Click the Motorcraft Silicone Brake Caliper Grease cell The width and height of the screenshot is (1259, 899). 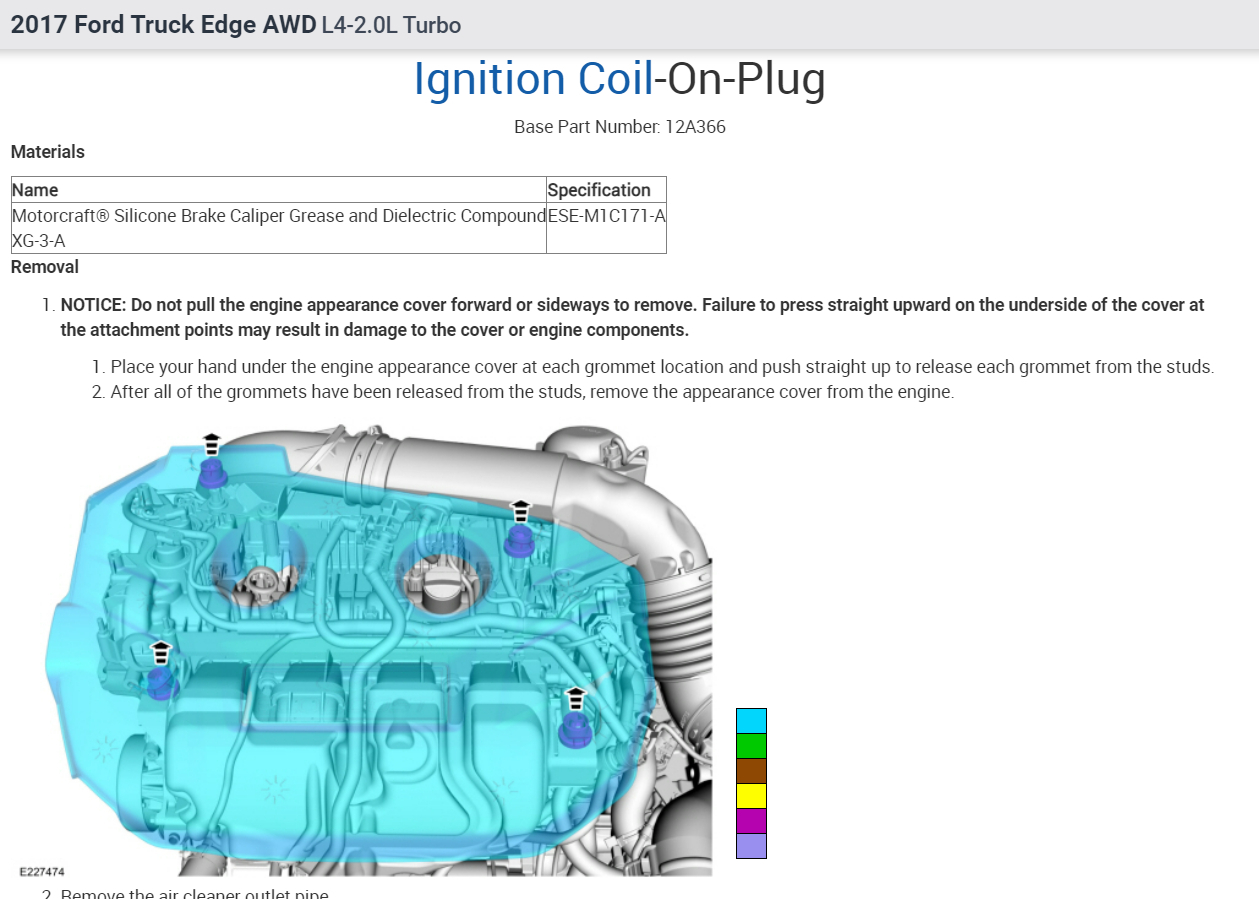[279, 228]
